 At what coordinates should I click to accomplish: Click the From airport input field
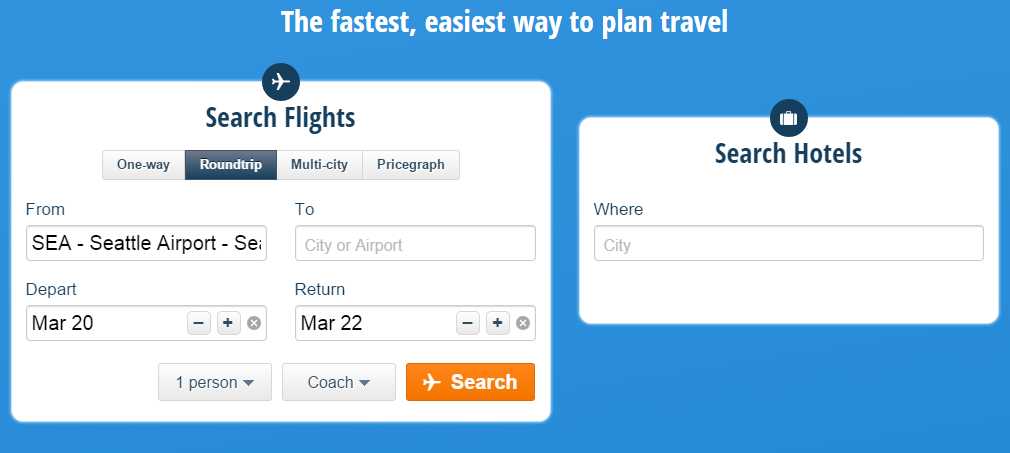point(146,243)
